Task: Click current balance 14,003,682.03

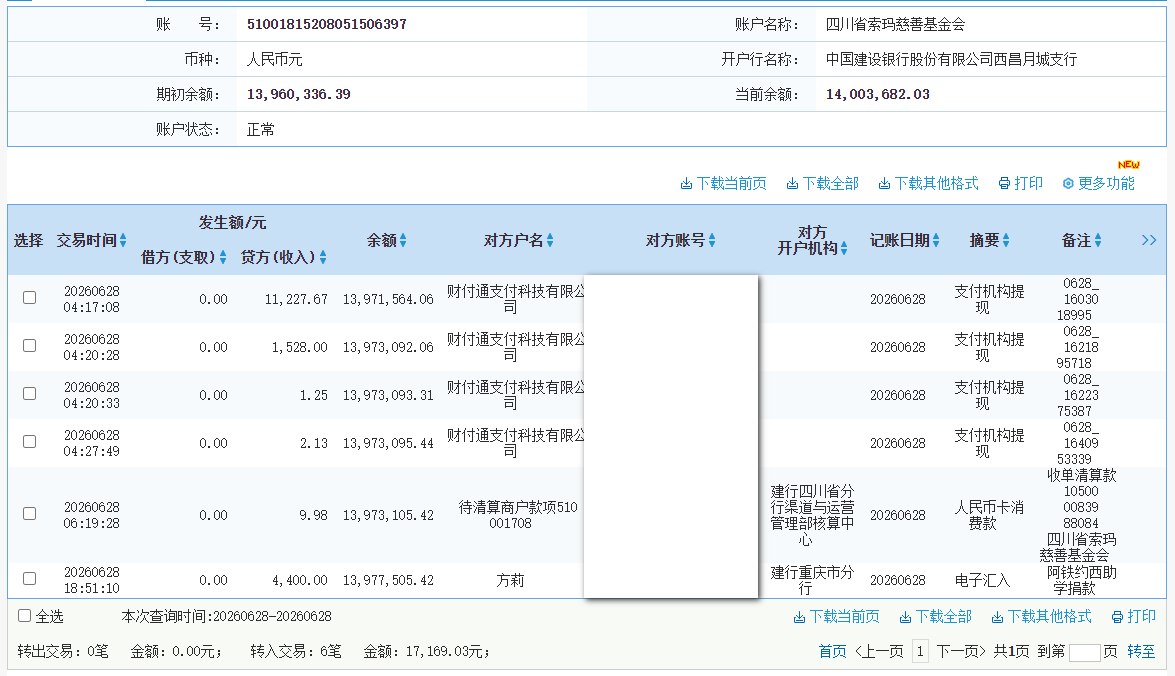Action: coord(878,94)
